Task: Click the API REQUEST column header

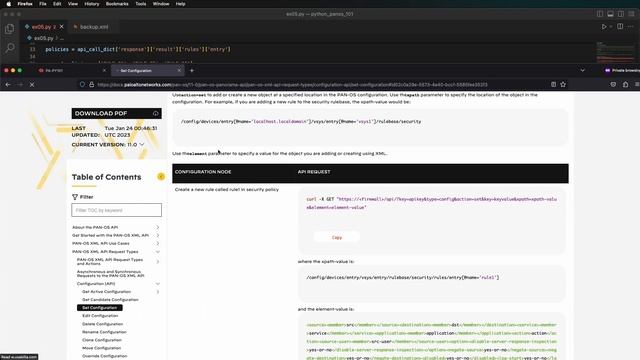Action: click(314, 172)
